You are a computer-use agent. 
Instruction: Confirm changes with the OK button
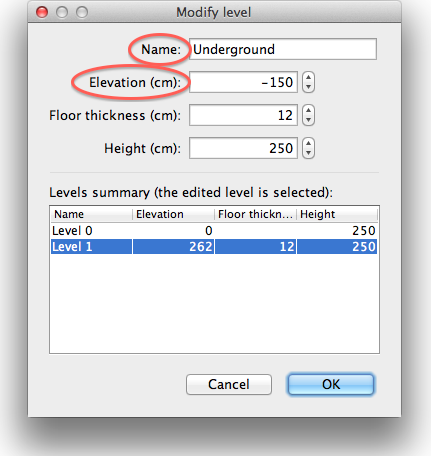tap(331, 384)
